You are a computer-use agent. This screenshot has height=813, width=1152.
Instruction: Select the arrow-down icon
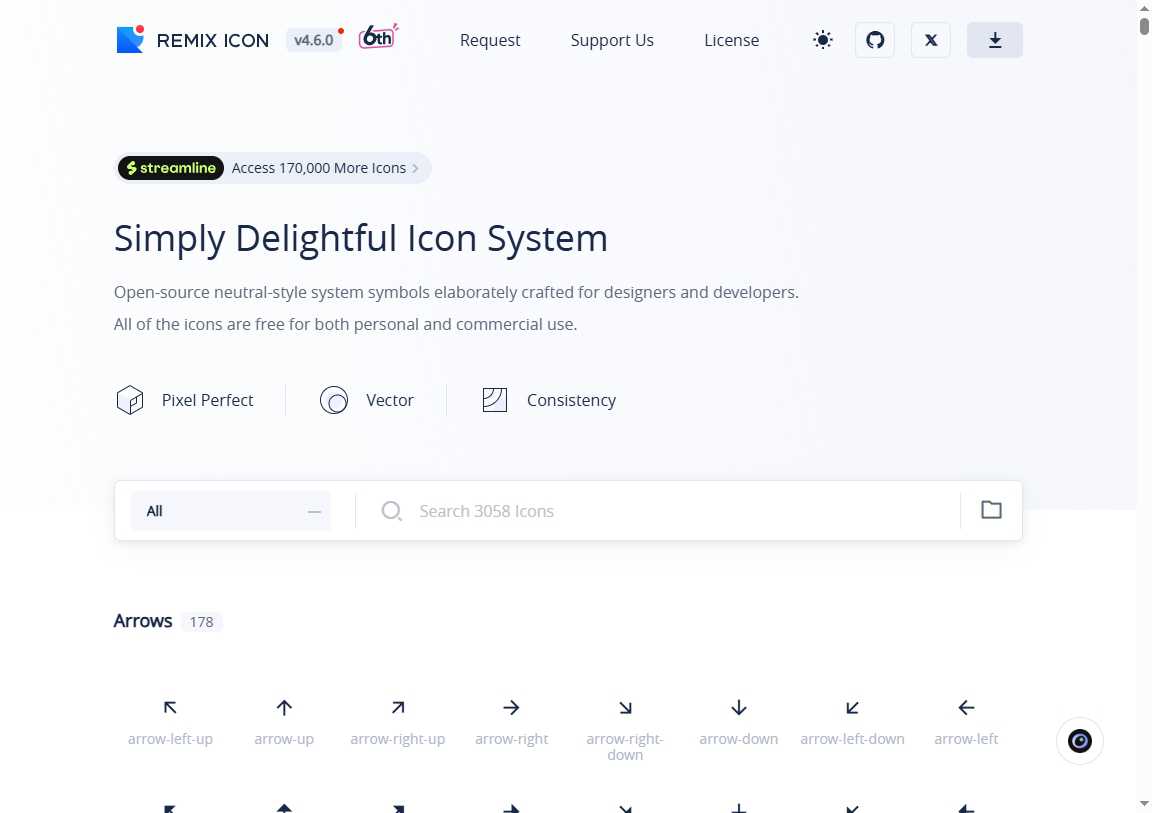click(x=738, y=722)
